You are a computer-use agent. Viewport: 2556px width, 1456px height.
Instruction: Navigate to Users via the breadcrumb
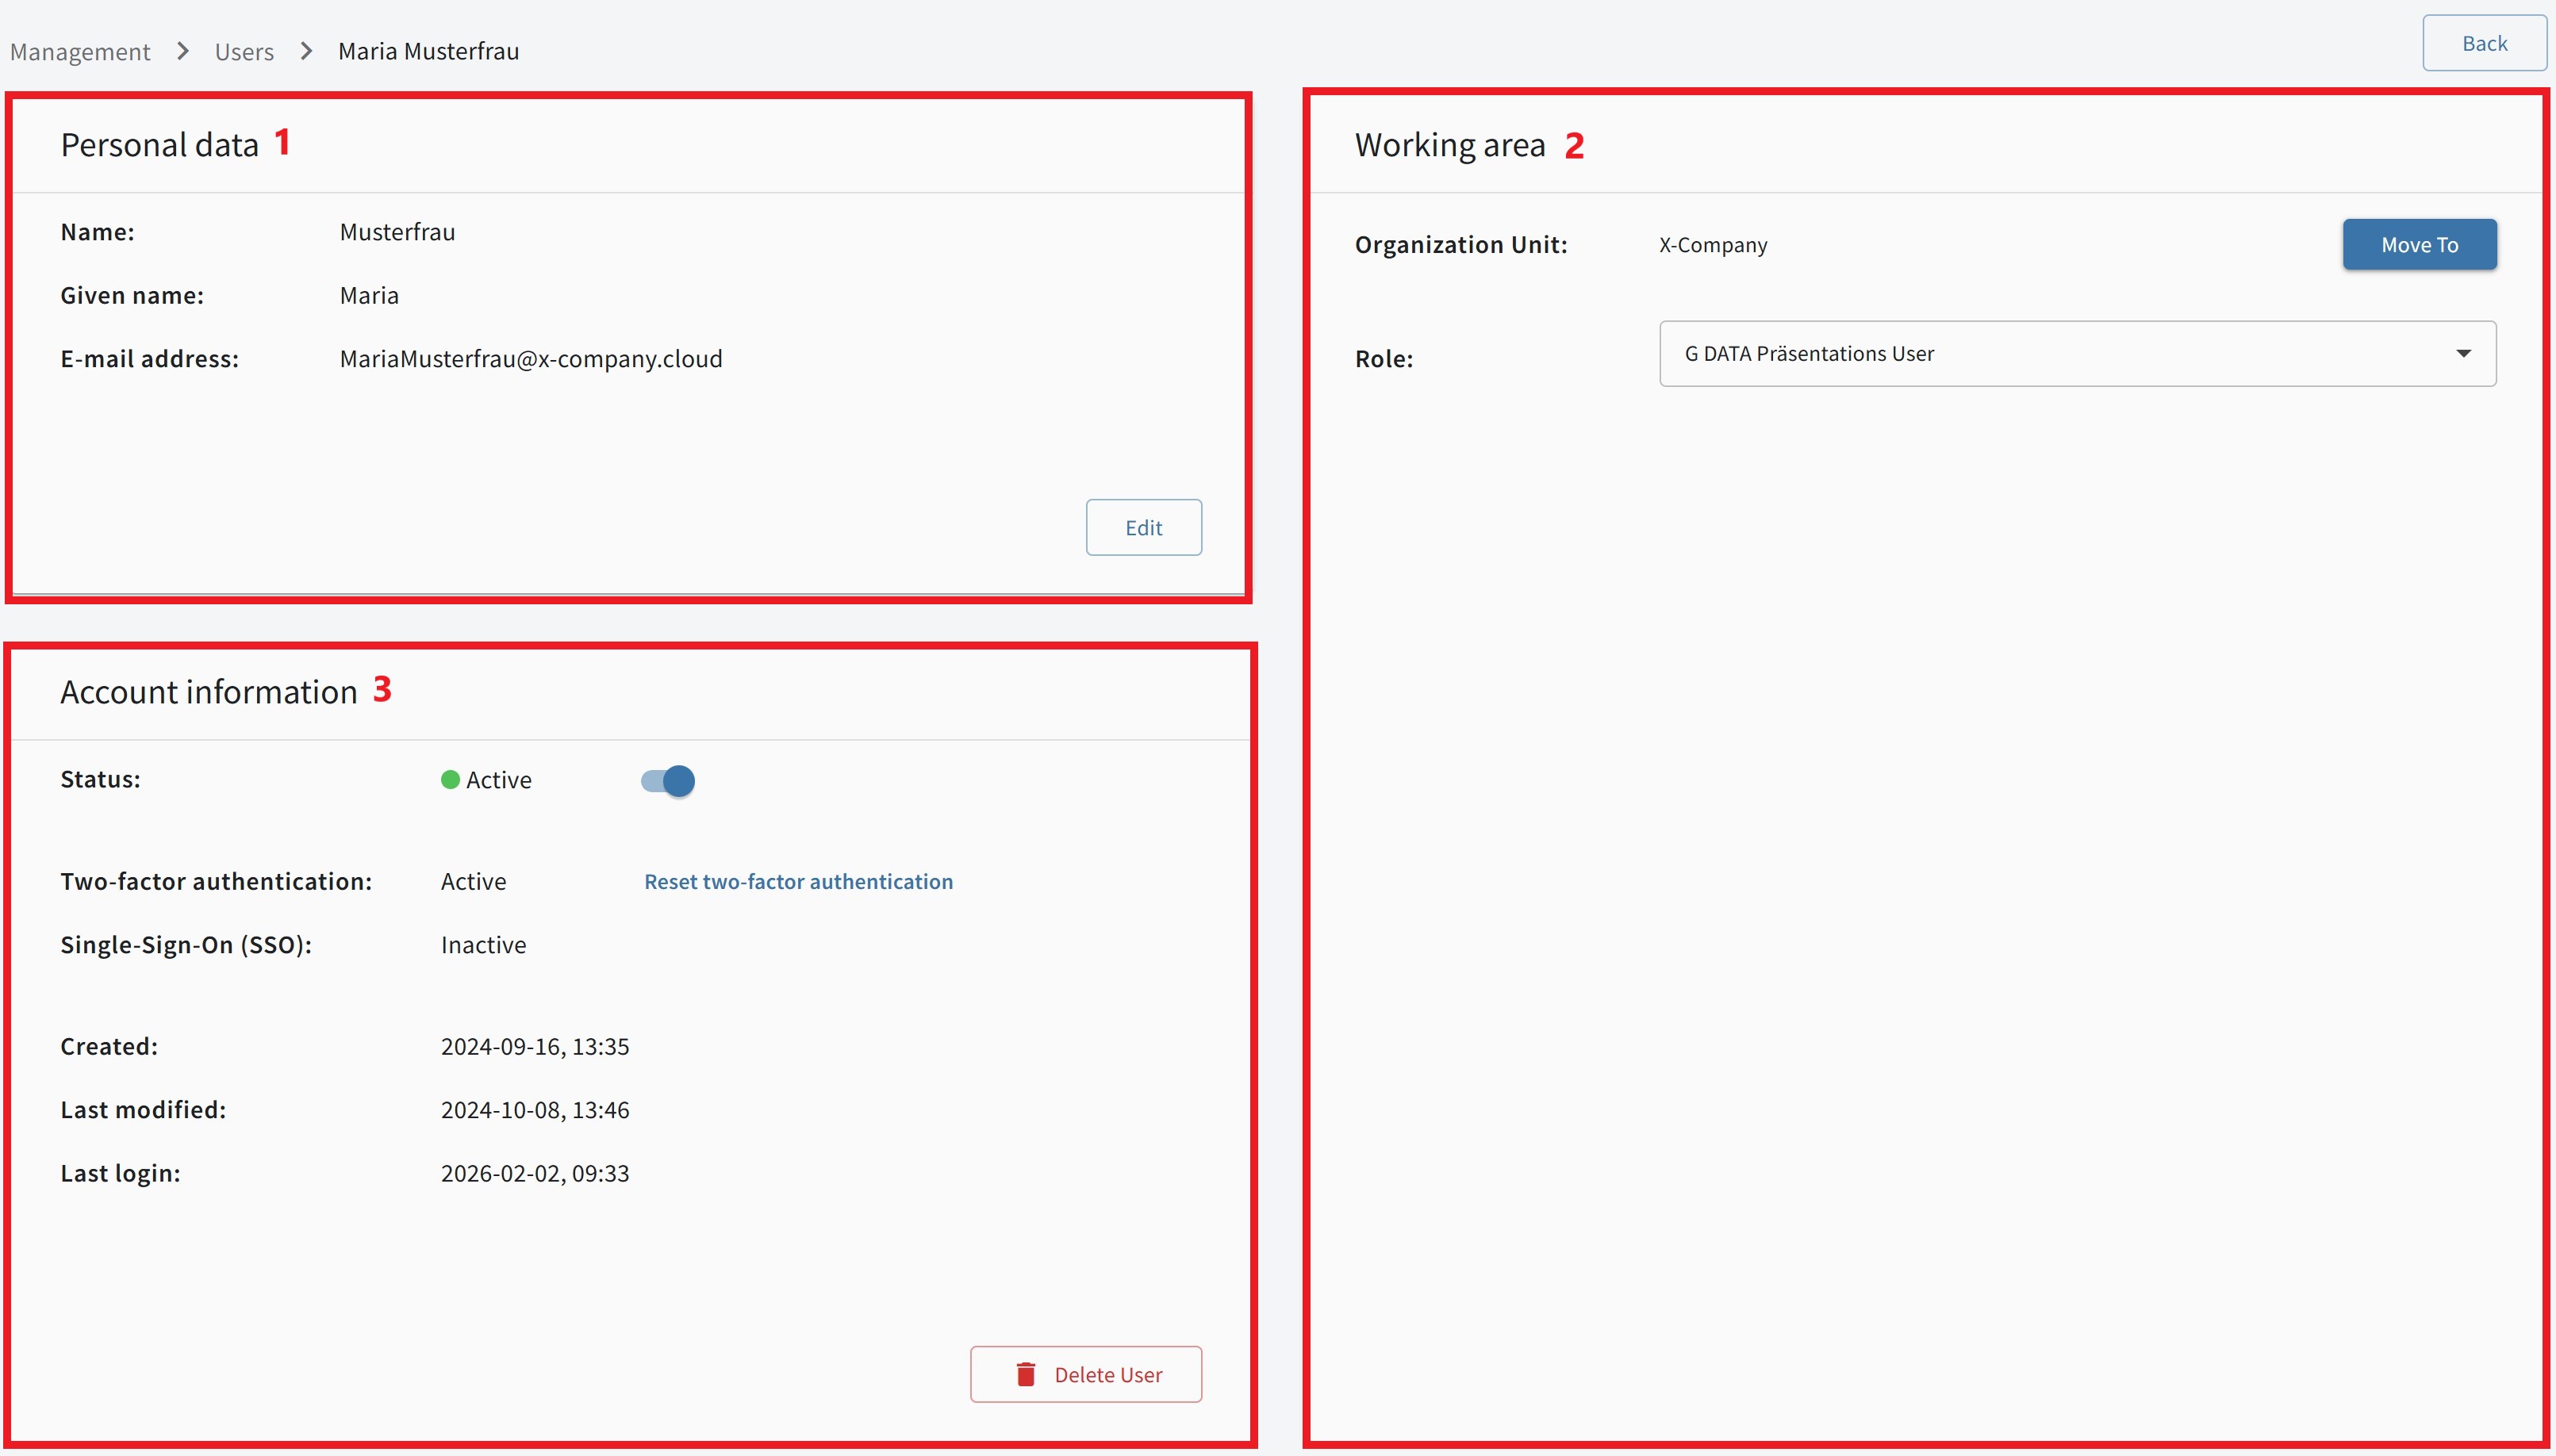[x=244, y=50]
